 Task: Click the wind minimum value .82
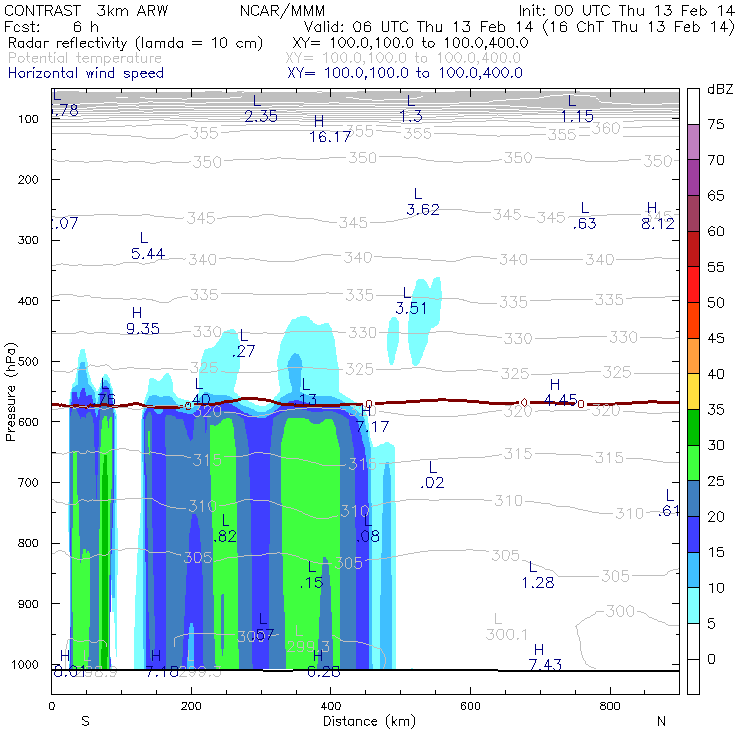point(225,537)
